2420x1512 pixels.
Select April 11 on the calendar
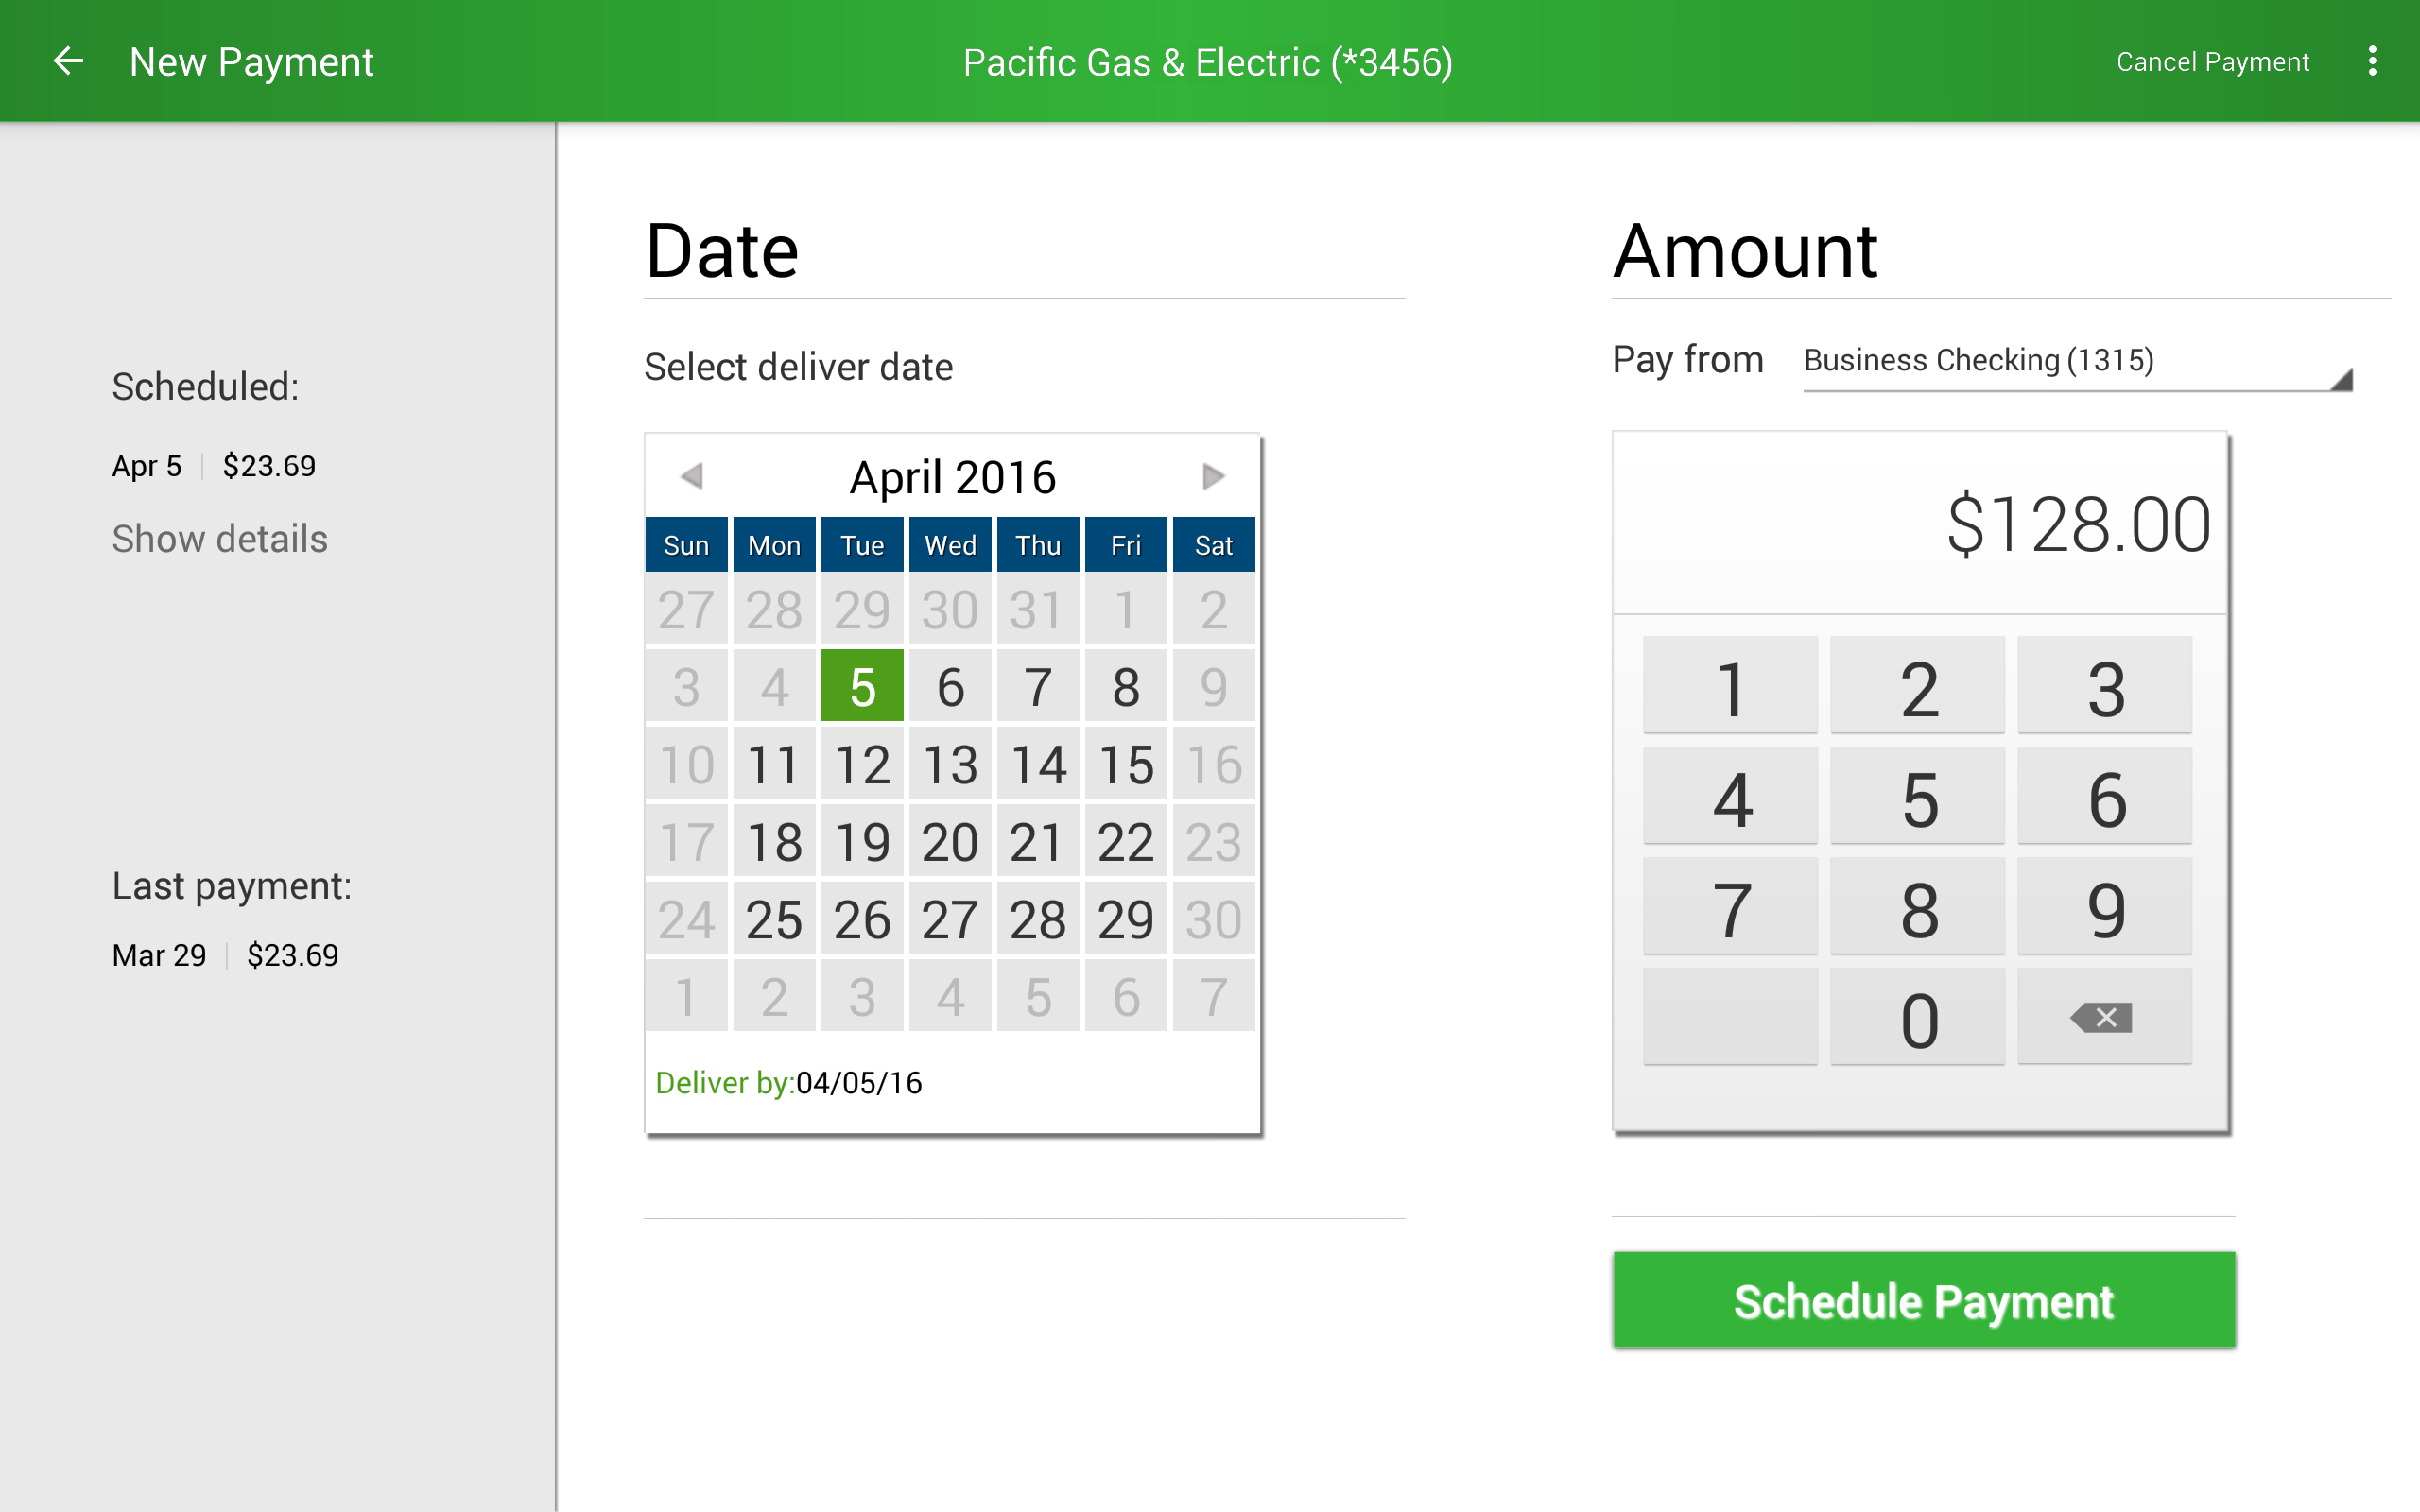(774, 765)
